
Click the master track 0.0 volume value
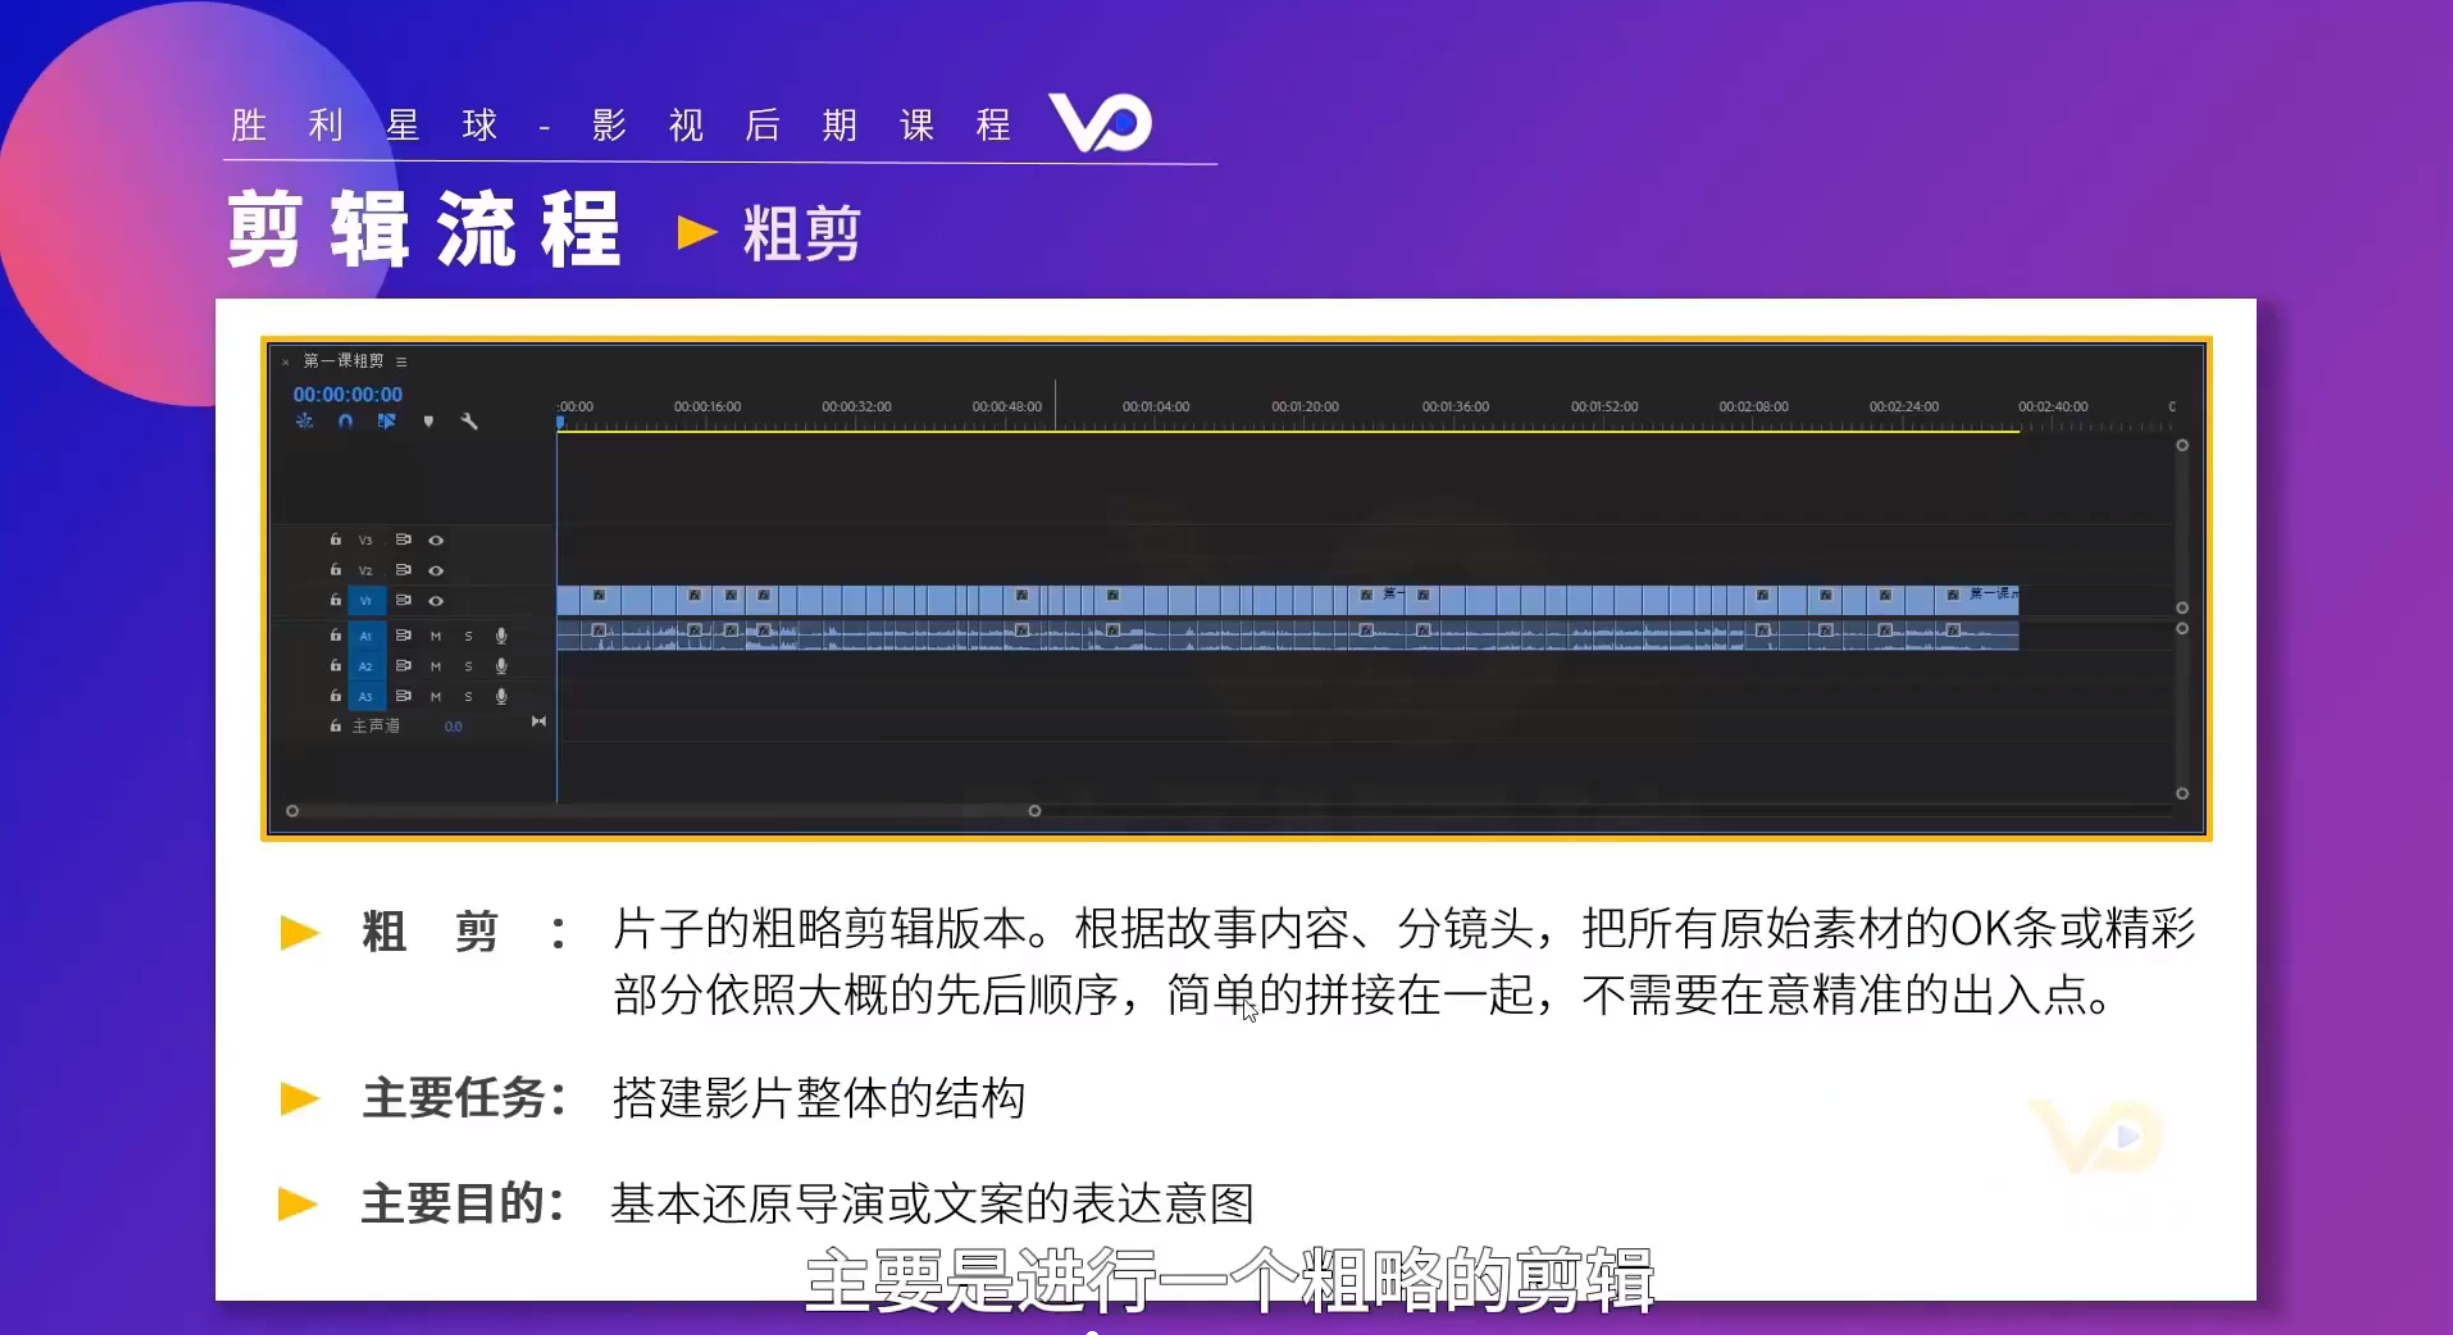pyautogui.click(x=453, y=726)
